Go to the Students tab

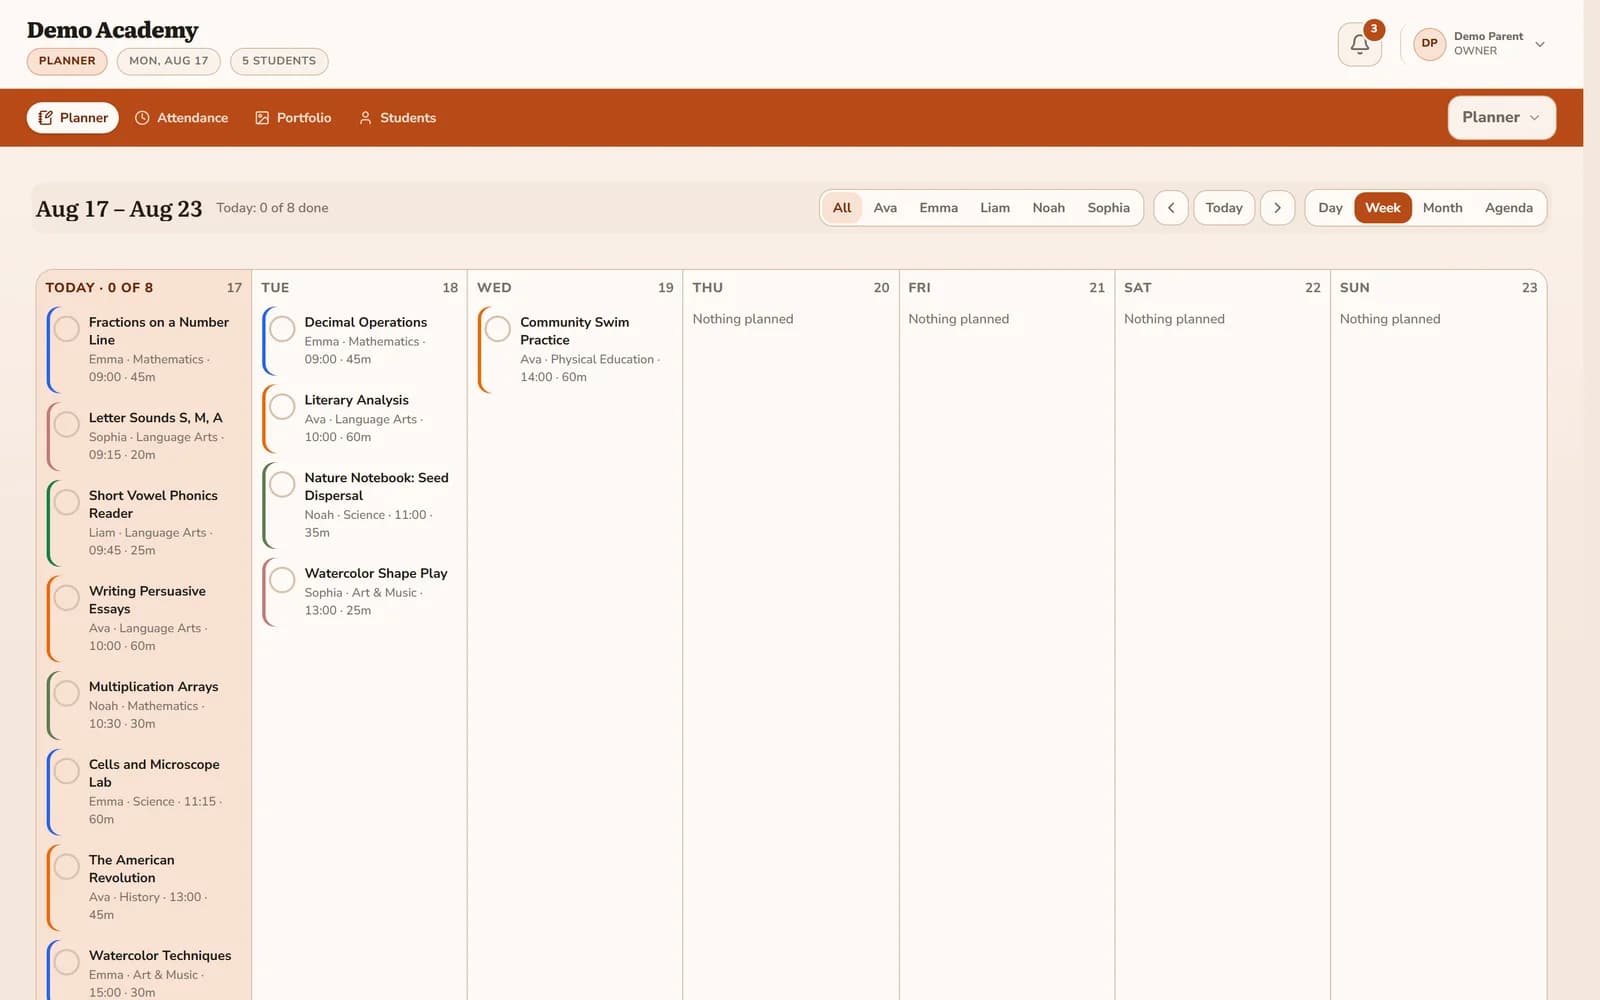coord(398,118)
